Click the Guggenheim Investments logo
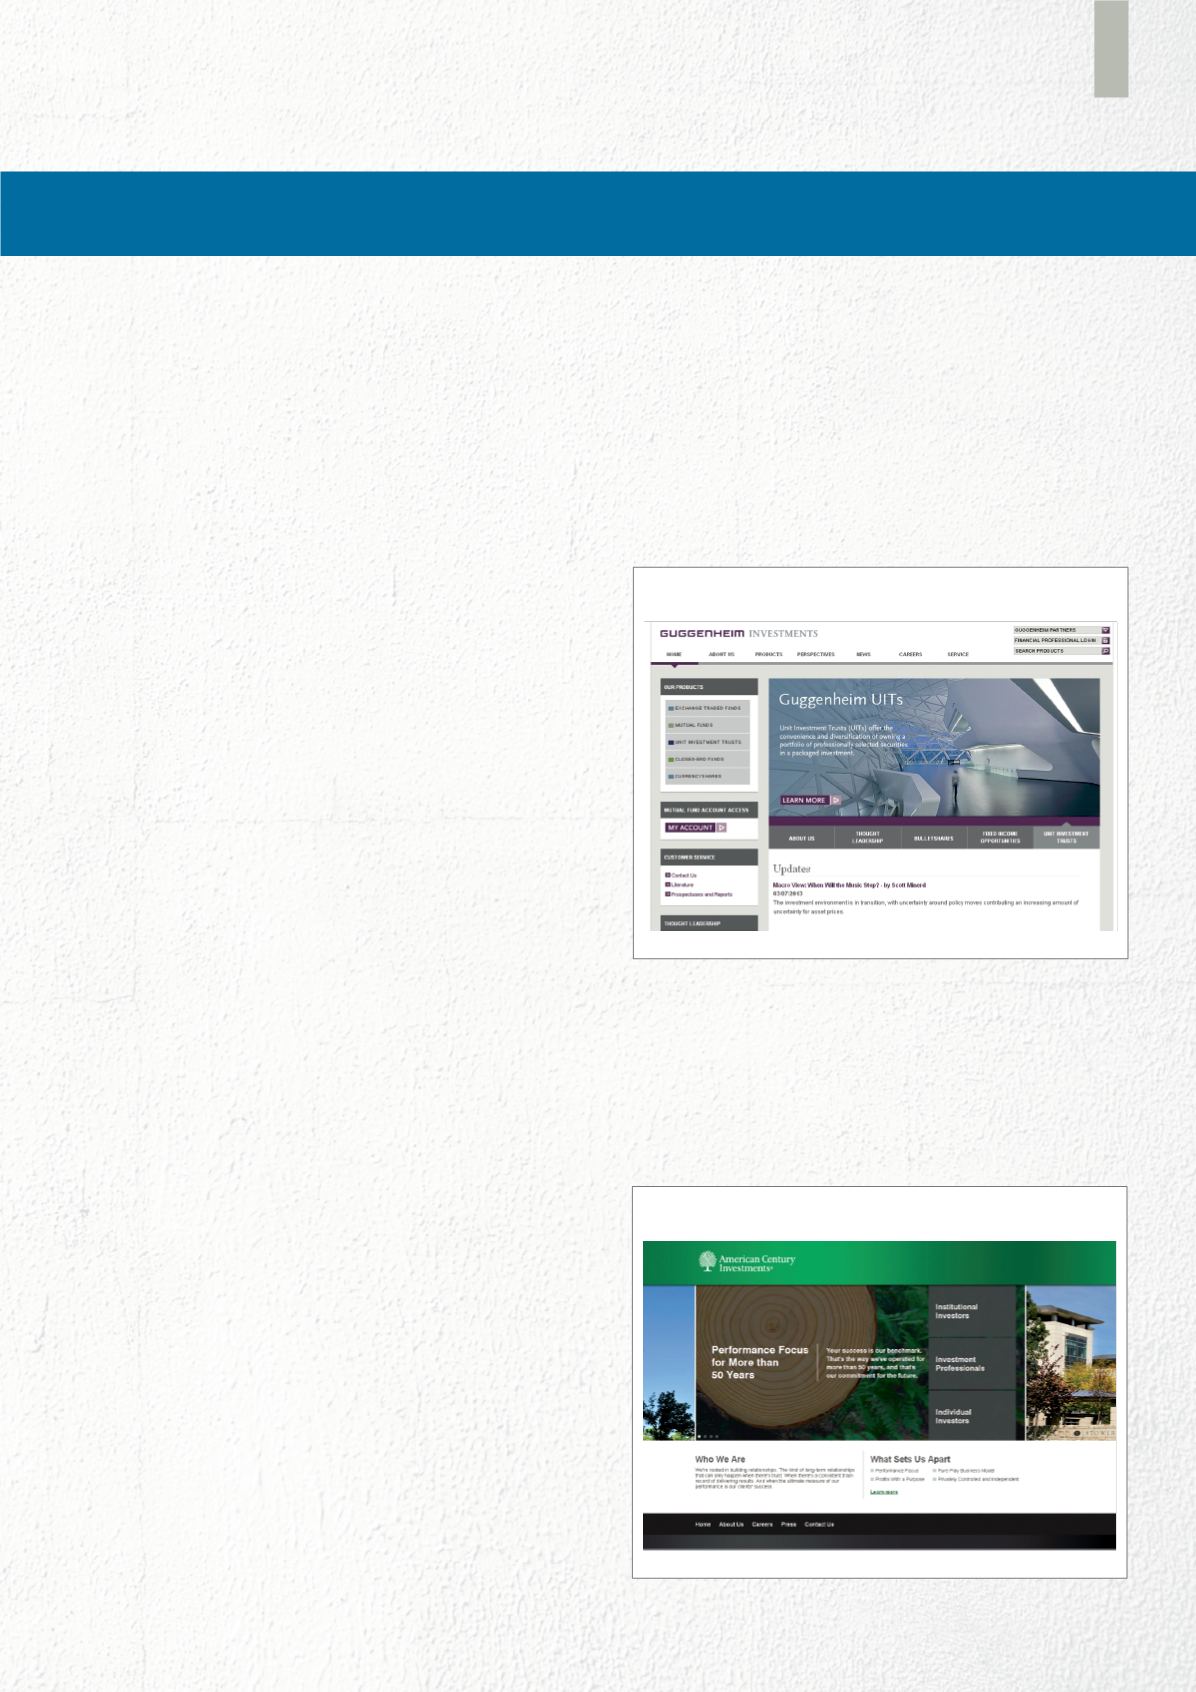Image resolution: width=1196 pixels, height=1692 pixels. pos(739,633)
